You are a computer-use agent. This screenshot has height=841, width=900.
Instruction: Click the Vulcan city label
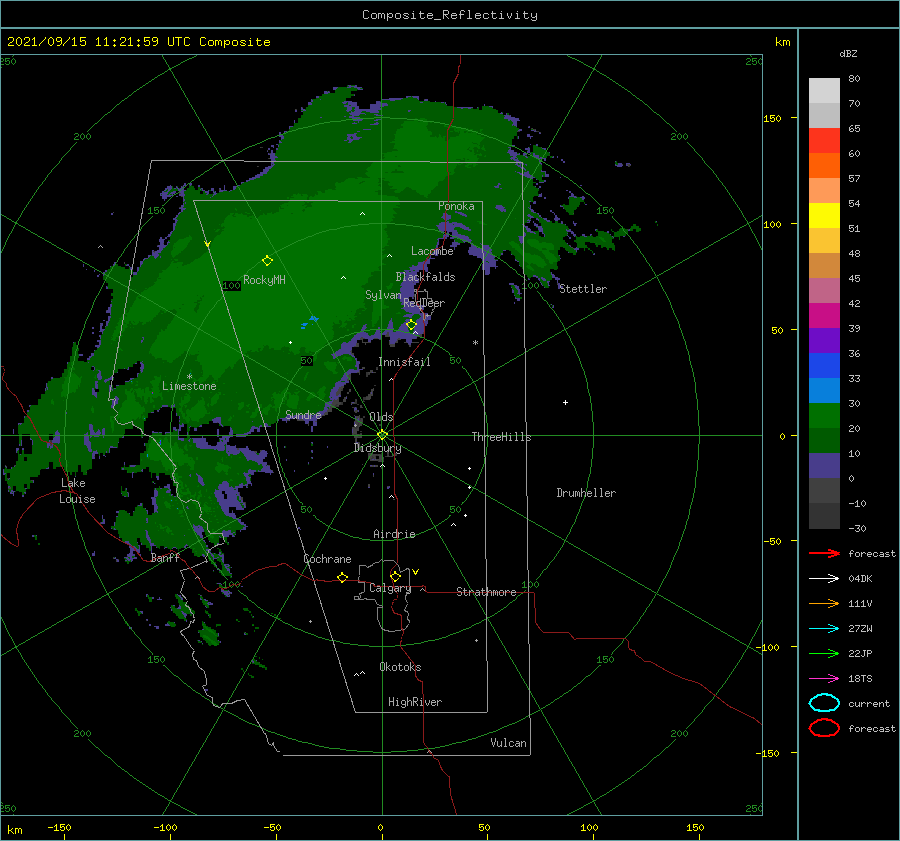point(509,743)
